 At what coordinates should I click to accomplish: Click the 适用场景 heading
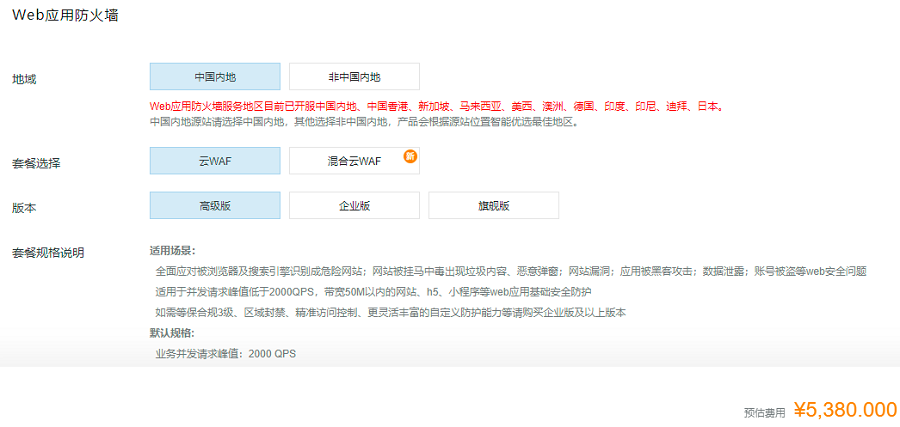tap(172, 251)
